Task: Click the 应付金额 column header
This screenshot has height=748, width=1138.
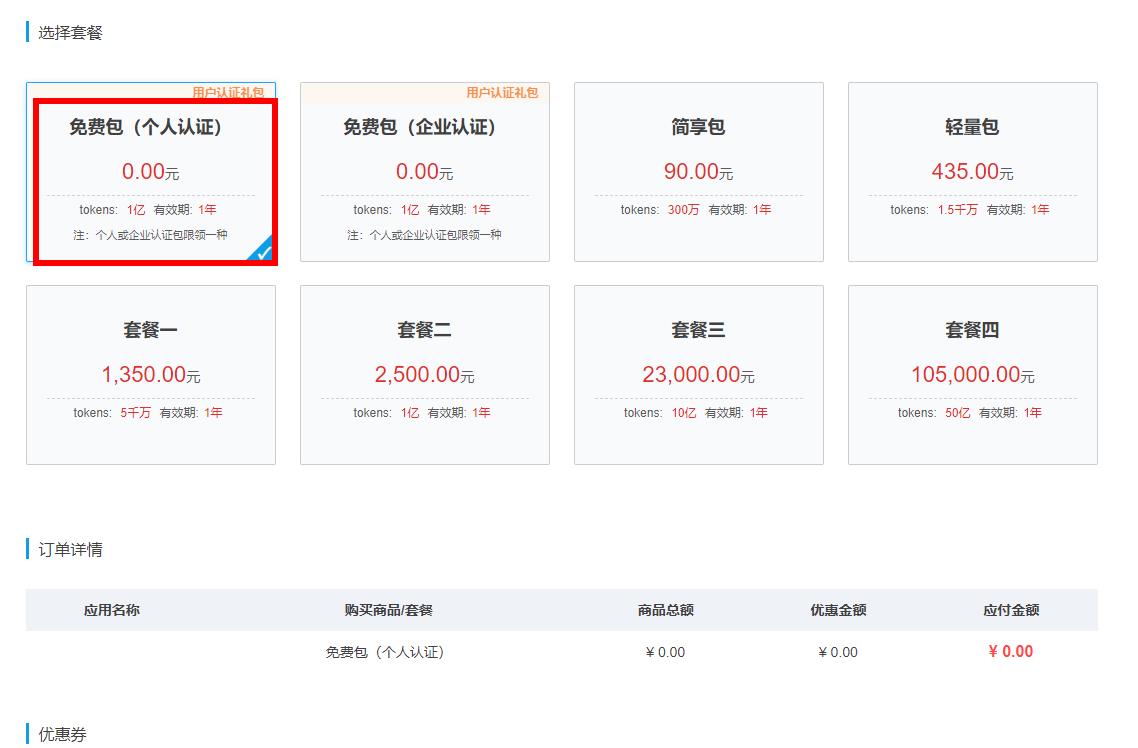Action: (x=1010, y=610)
